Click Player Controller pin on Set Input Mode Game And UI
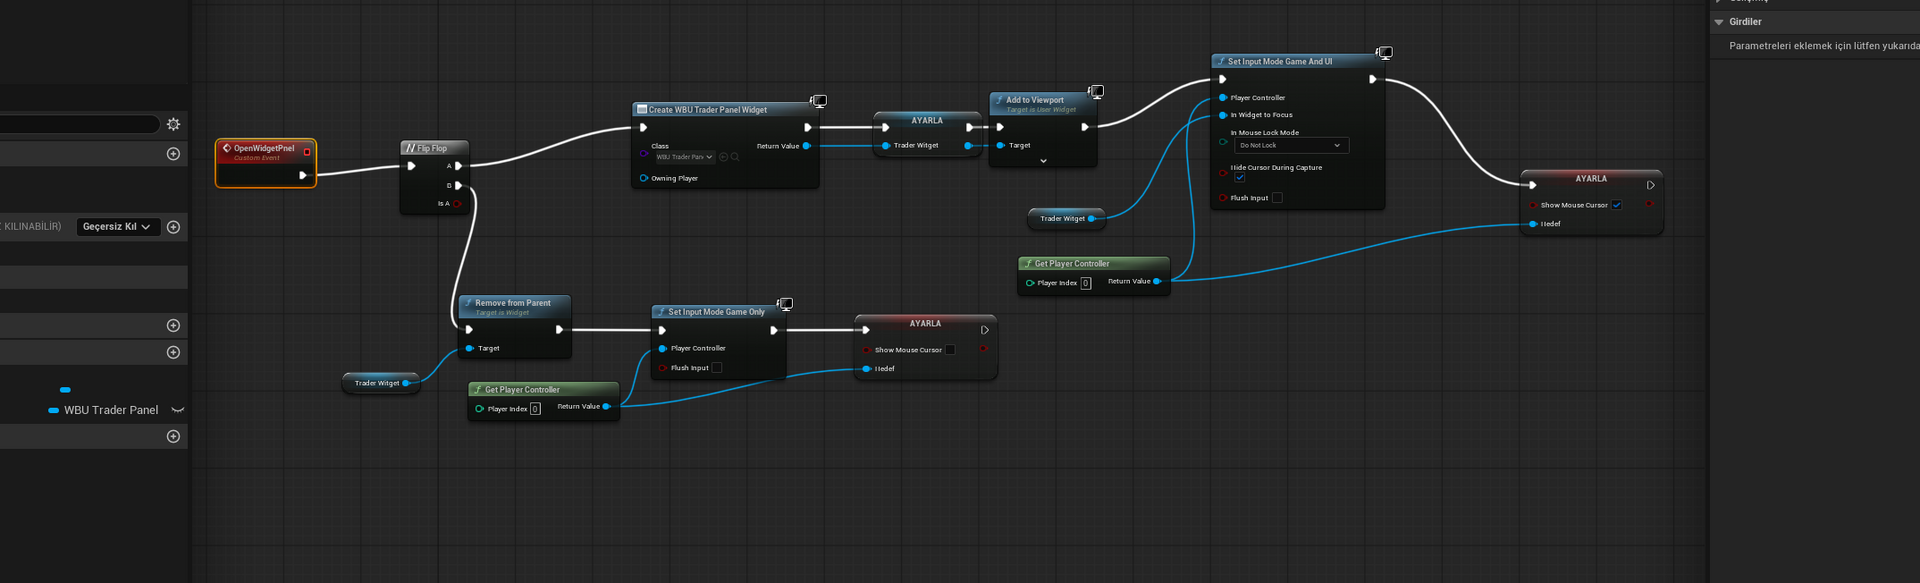Viewport: 1920px width, 583px height. 1223,98
